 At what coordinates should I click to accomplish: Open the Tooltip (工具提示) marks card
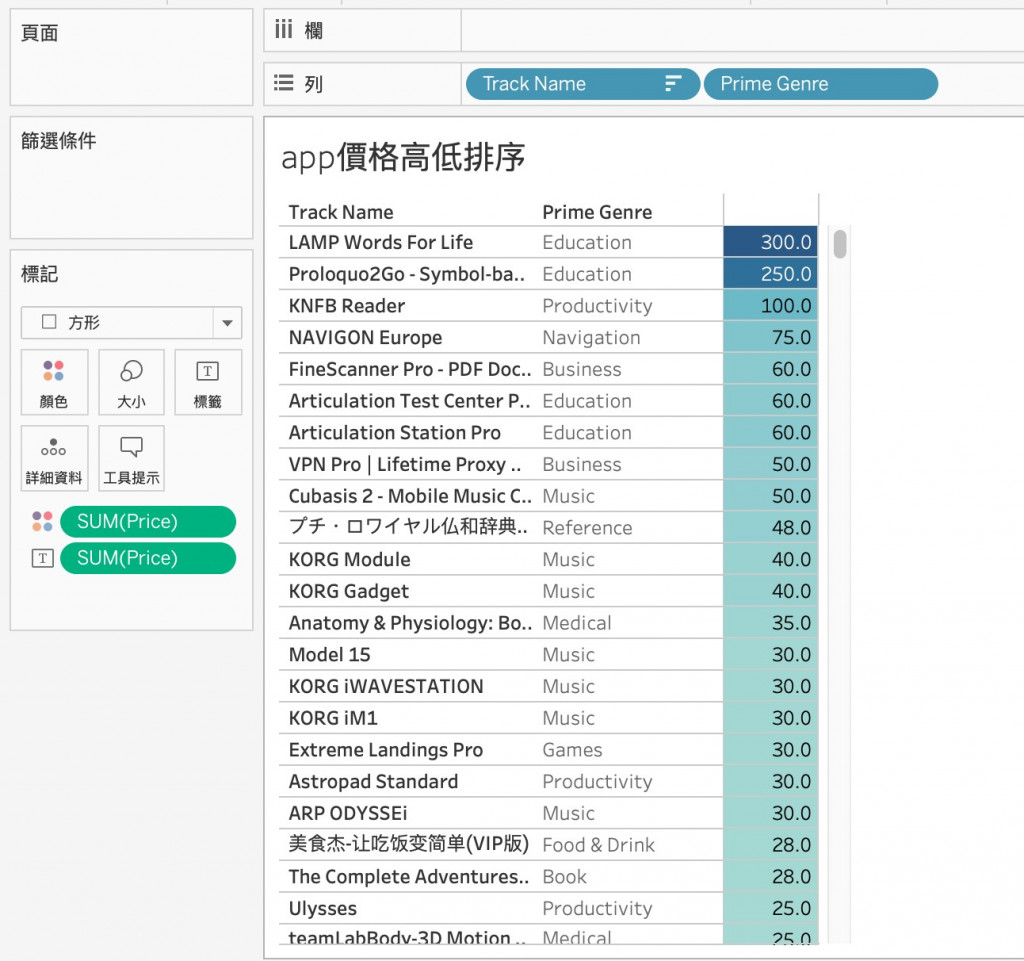[x=131, y=458]
